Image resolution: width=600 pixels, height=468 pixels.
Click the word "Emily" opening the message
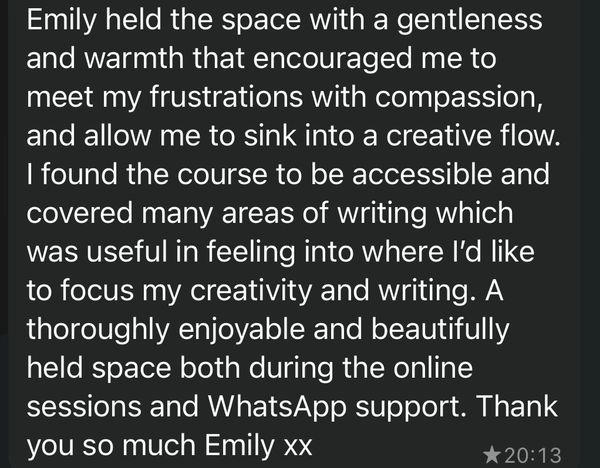coord(60,20)
